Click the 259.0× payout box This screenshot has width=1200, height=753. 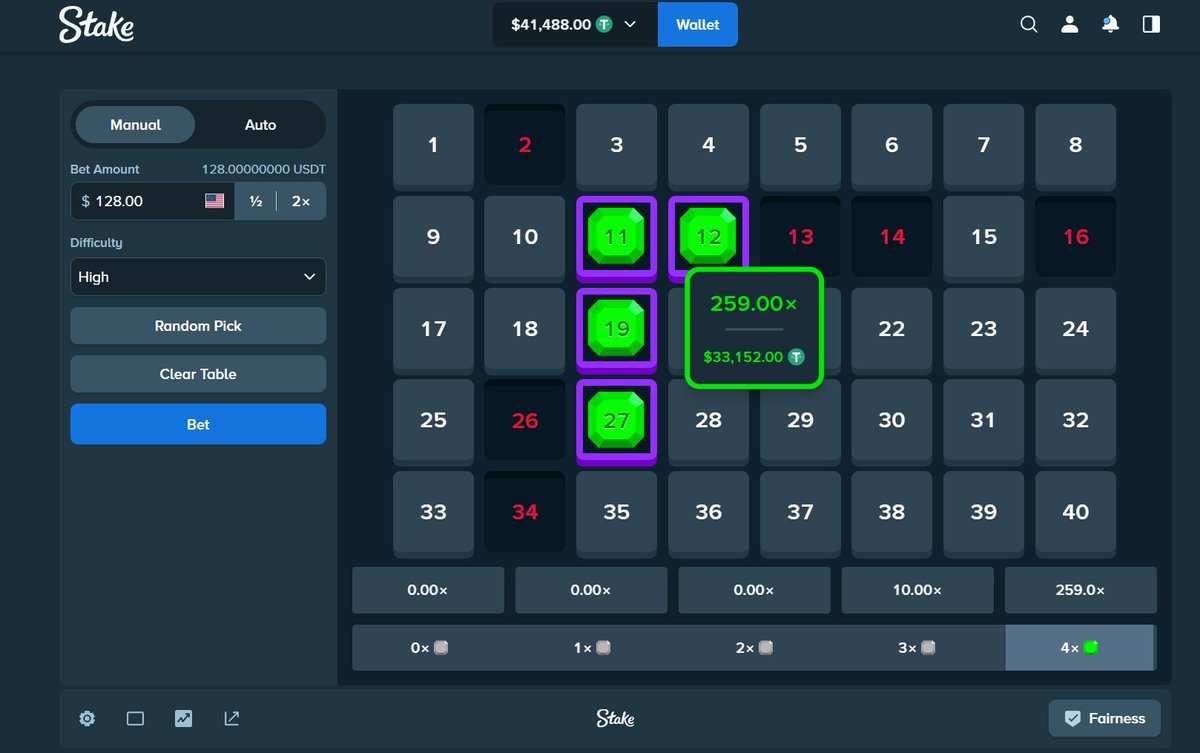(1080, 590)
